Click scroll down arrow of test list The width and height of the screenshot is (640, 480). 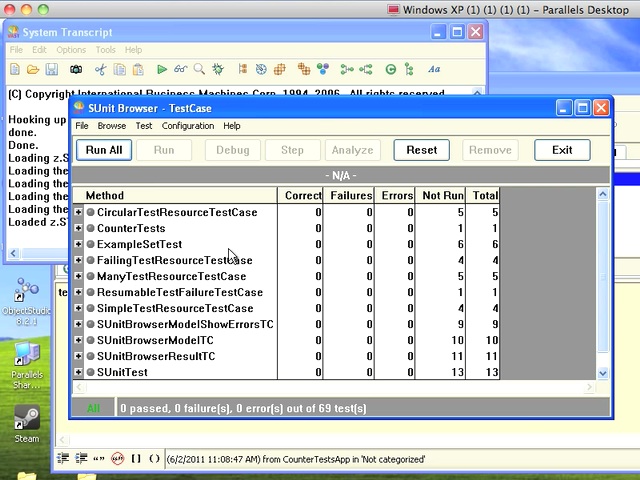pyautogui.click(x=603, y=373)
